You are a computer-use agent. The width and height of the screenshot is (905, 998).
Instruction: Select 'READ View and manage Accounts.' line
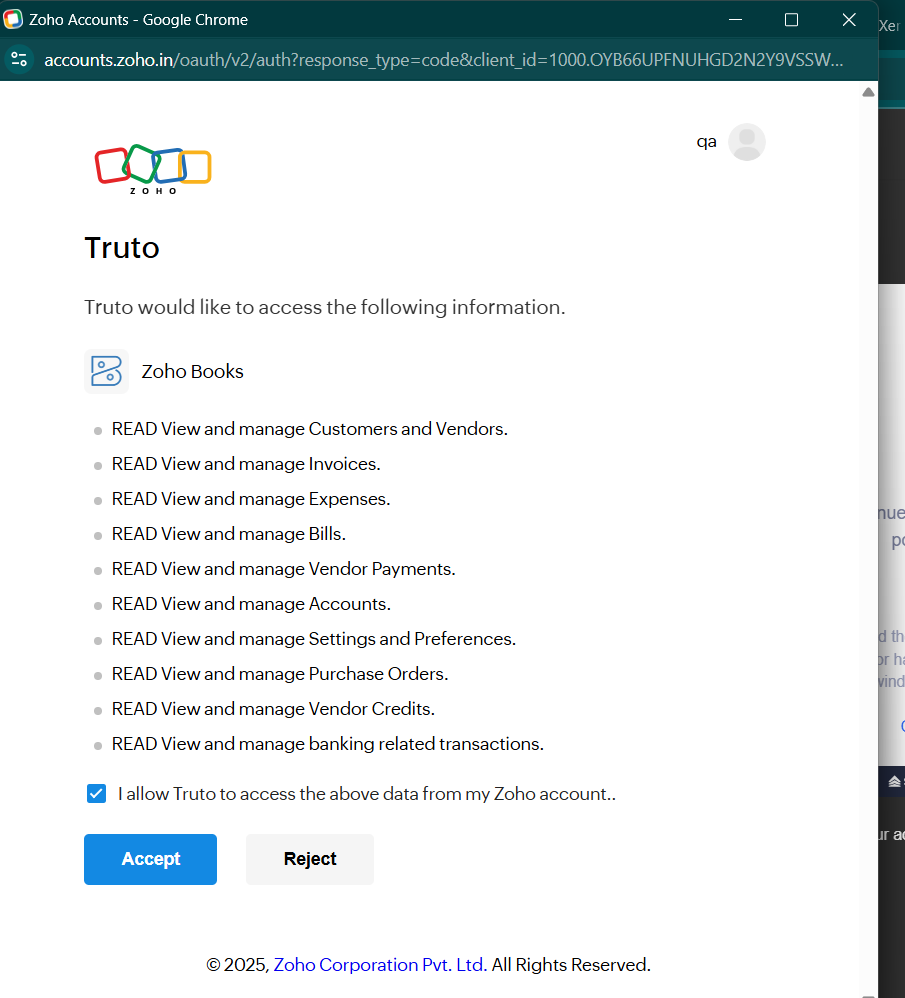(251, 604)
